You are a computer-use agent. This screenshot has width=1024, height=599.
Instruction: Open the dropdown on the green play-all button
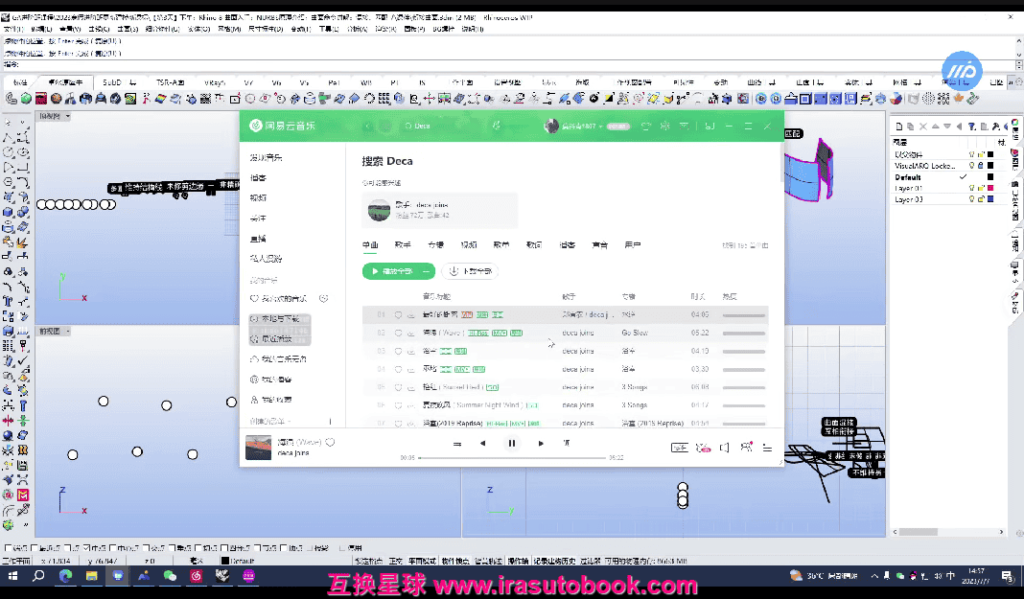(x=426, y=271)
